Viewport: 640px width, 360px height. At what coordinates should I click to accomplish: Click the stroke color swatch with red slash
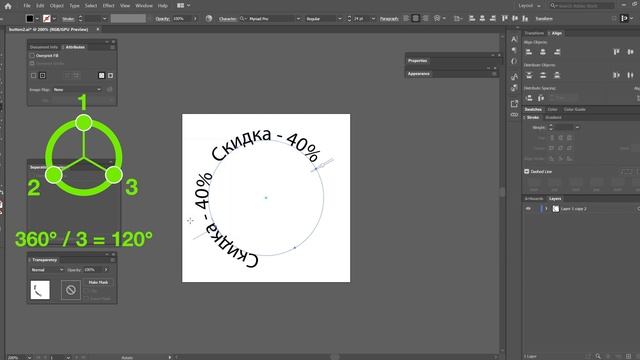[x=47, y=18]
